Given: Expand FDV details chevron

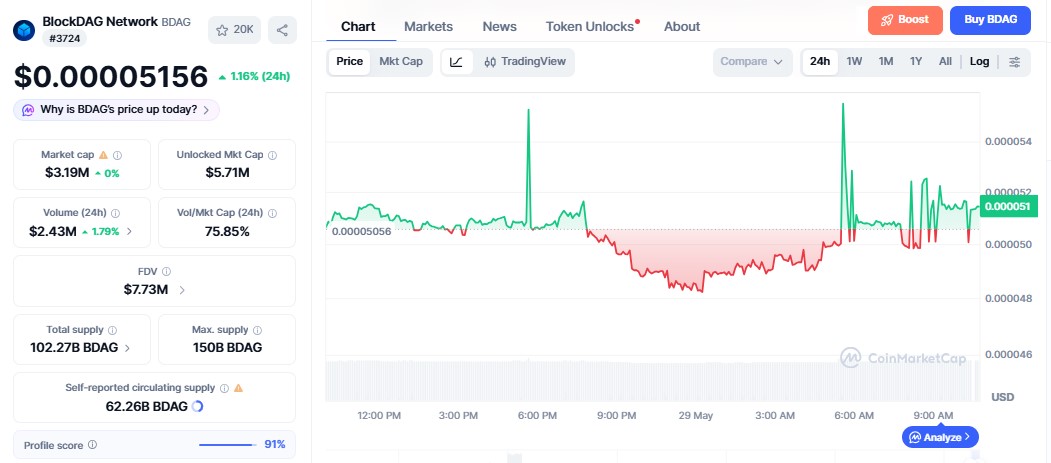Looking at the screenshot, I should tap(182, 290).
